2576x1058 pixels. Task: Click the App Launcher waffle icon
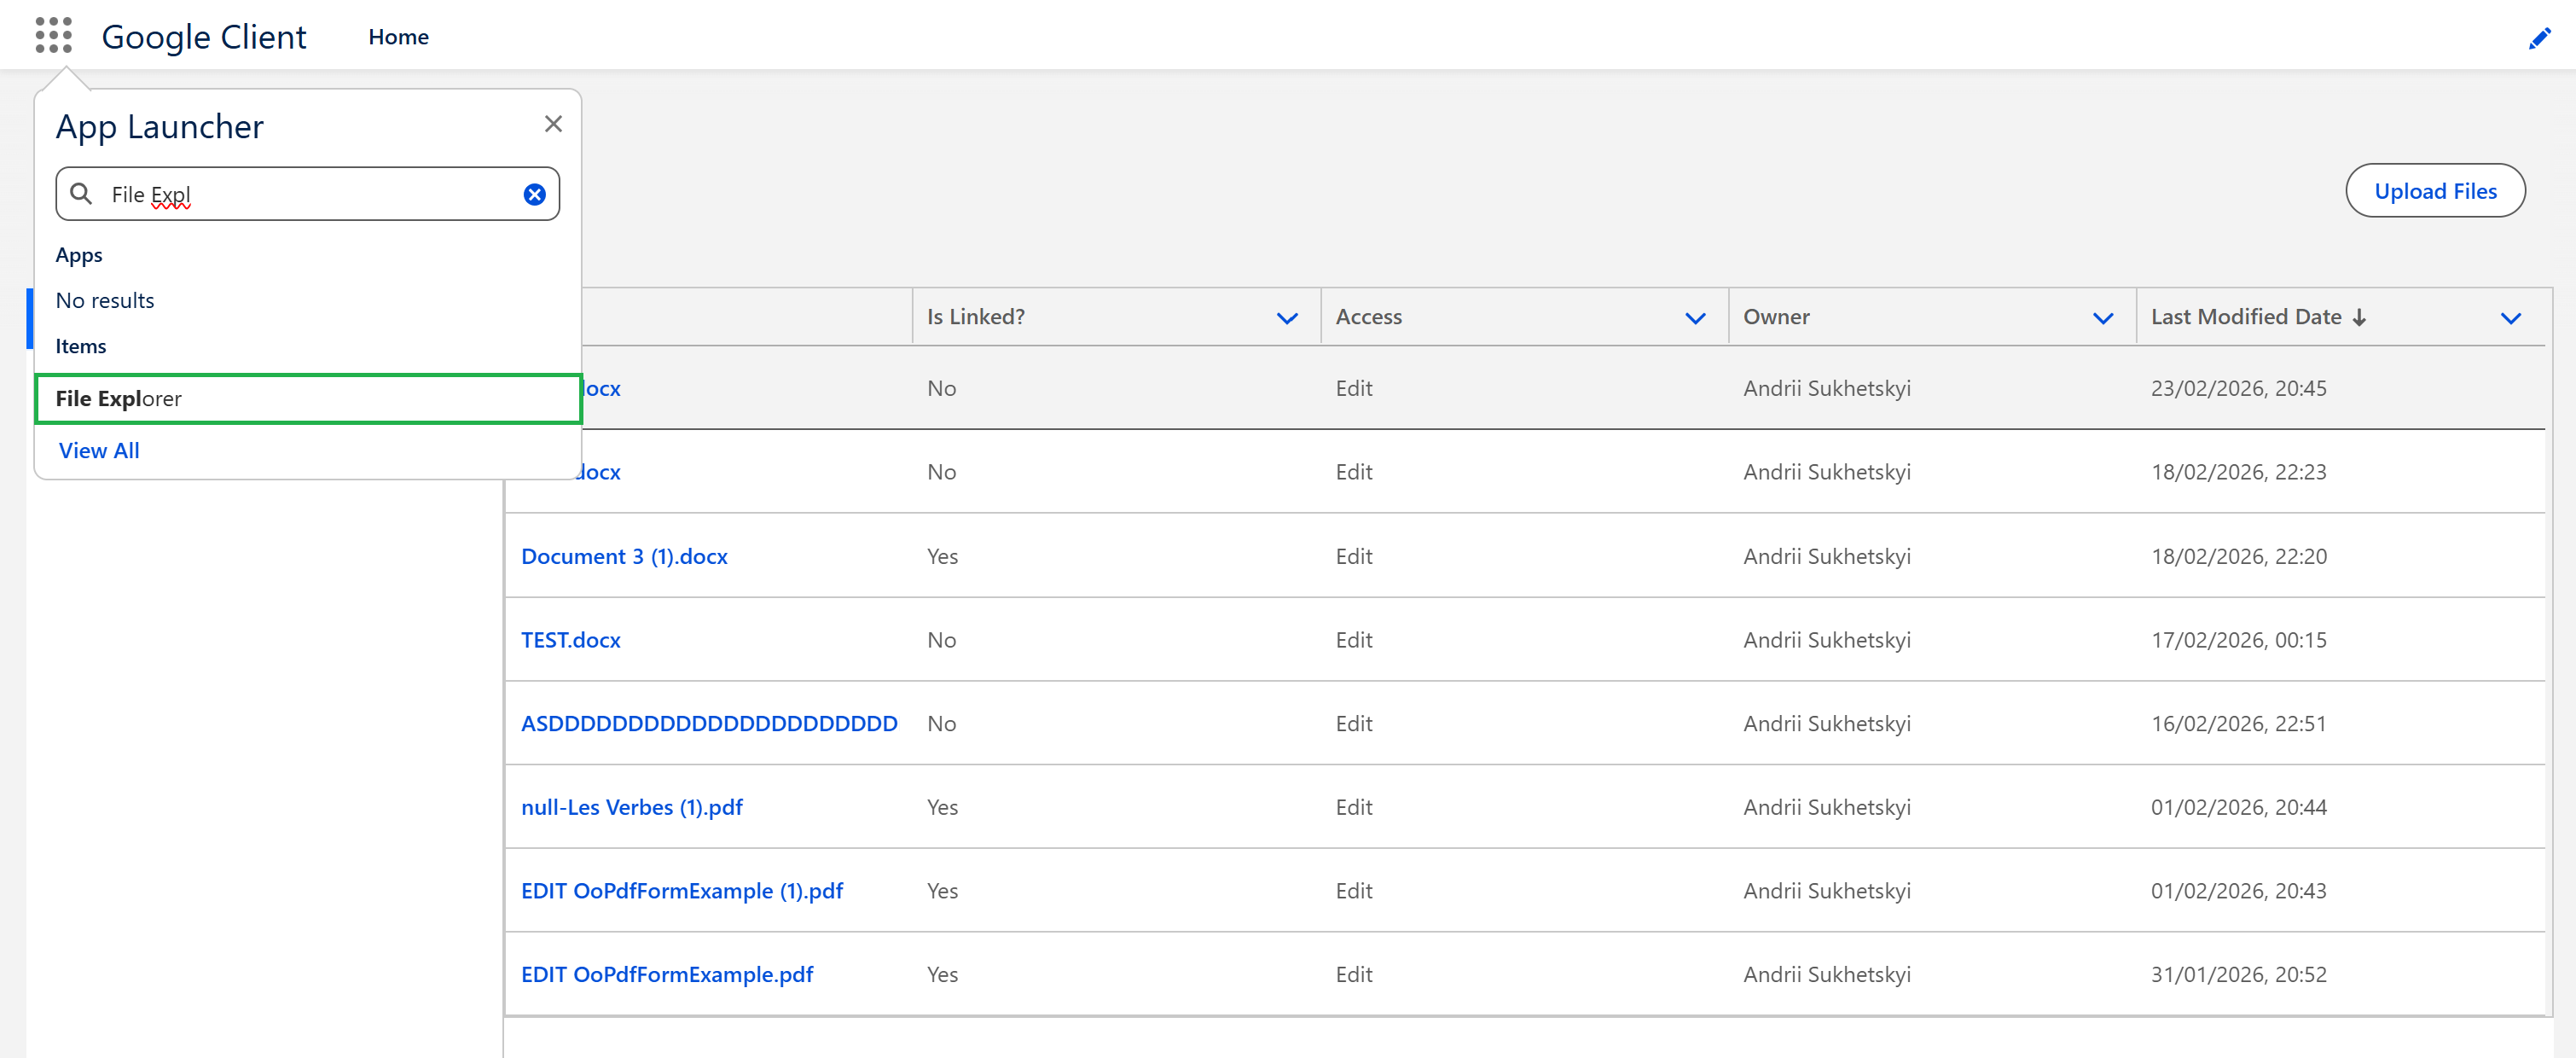(53, 35)
